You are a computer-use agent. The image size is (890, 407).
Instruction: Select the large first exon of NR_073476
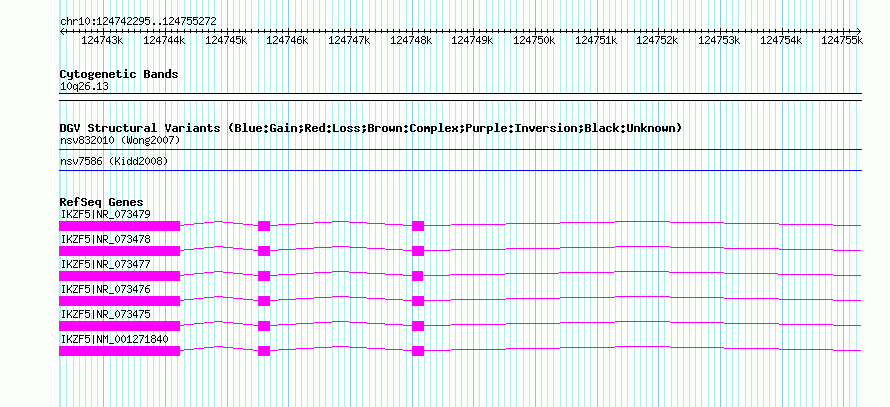point(120,301)
